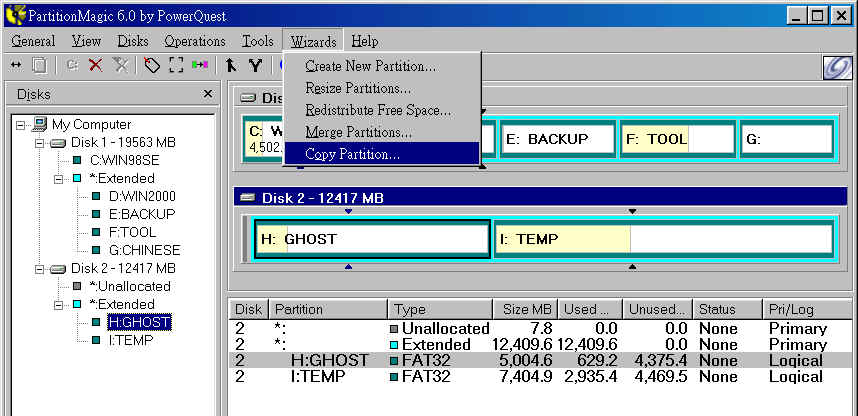Select the E: BACKUP partition block on Disk 1 map
Viewport: 858px width, 416px height.
click(x=558, y=140)
